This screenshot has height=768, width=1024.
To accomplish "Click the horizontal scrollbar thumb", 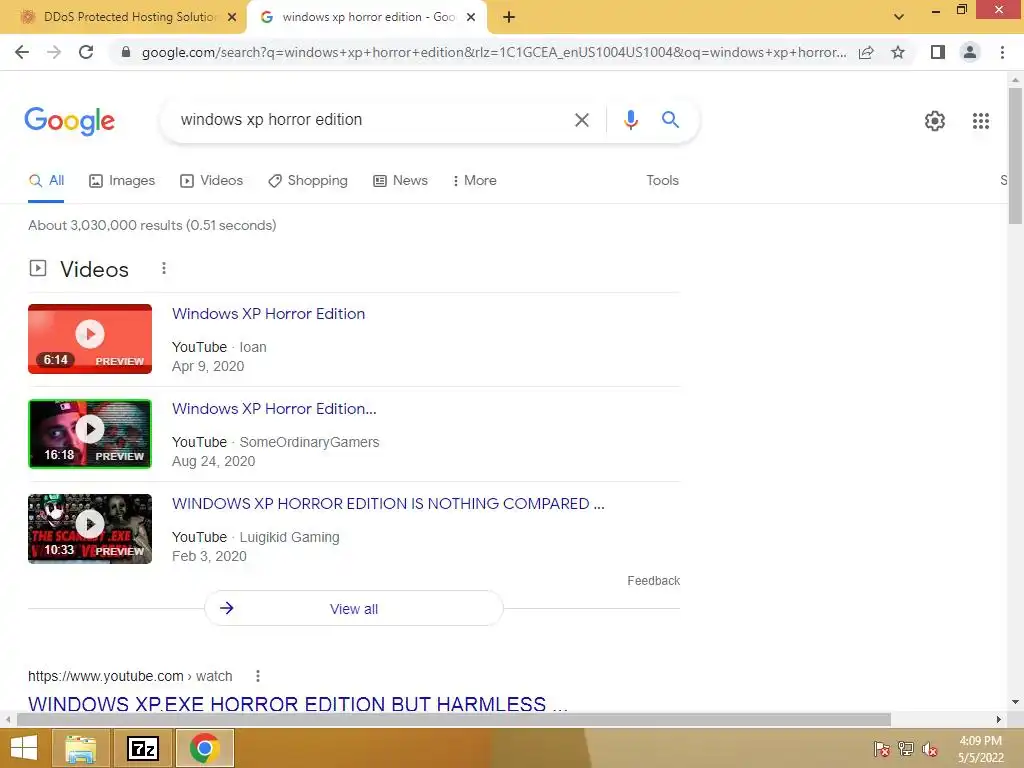I will tap(454, 720).
